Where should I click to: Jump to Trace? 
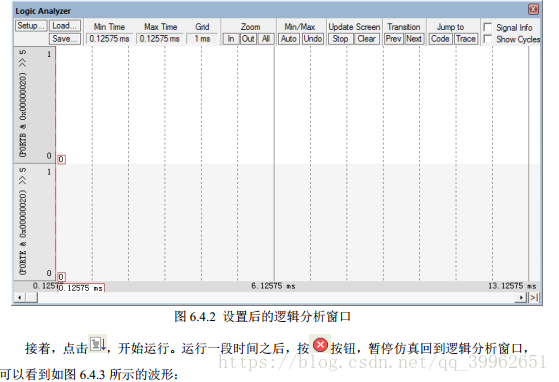click(466, 38)
